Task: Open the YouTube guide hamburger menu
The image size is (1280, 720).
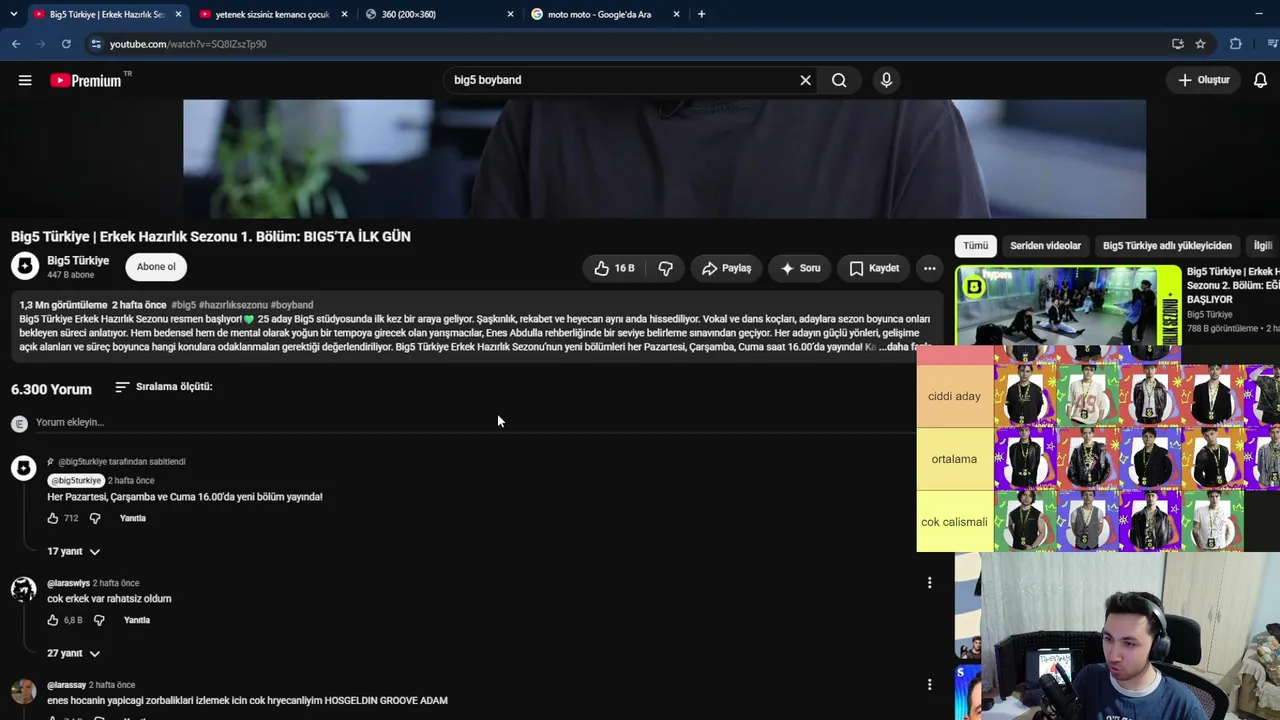Action: coord(25,80)
